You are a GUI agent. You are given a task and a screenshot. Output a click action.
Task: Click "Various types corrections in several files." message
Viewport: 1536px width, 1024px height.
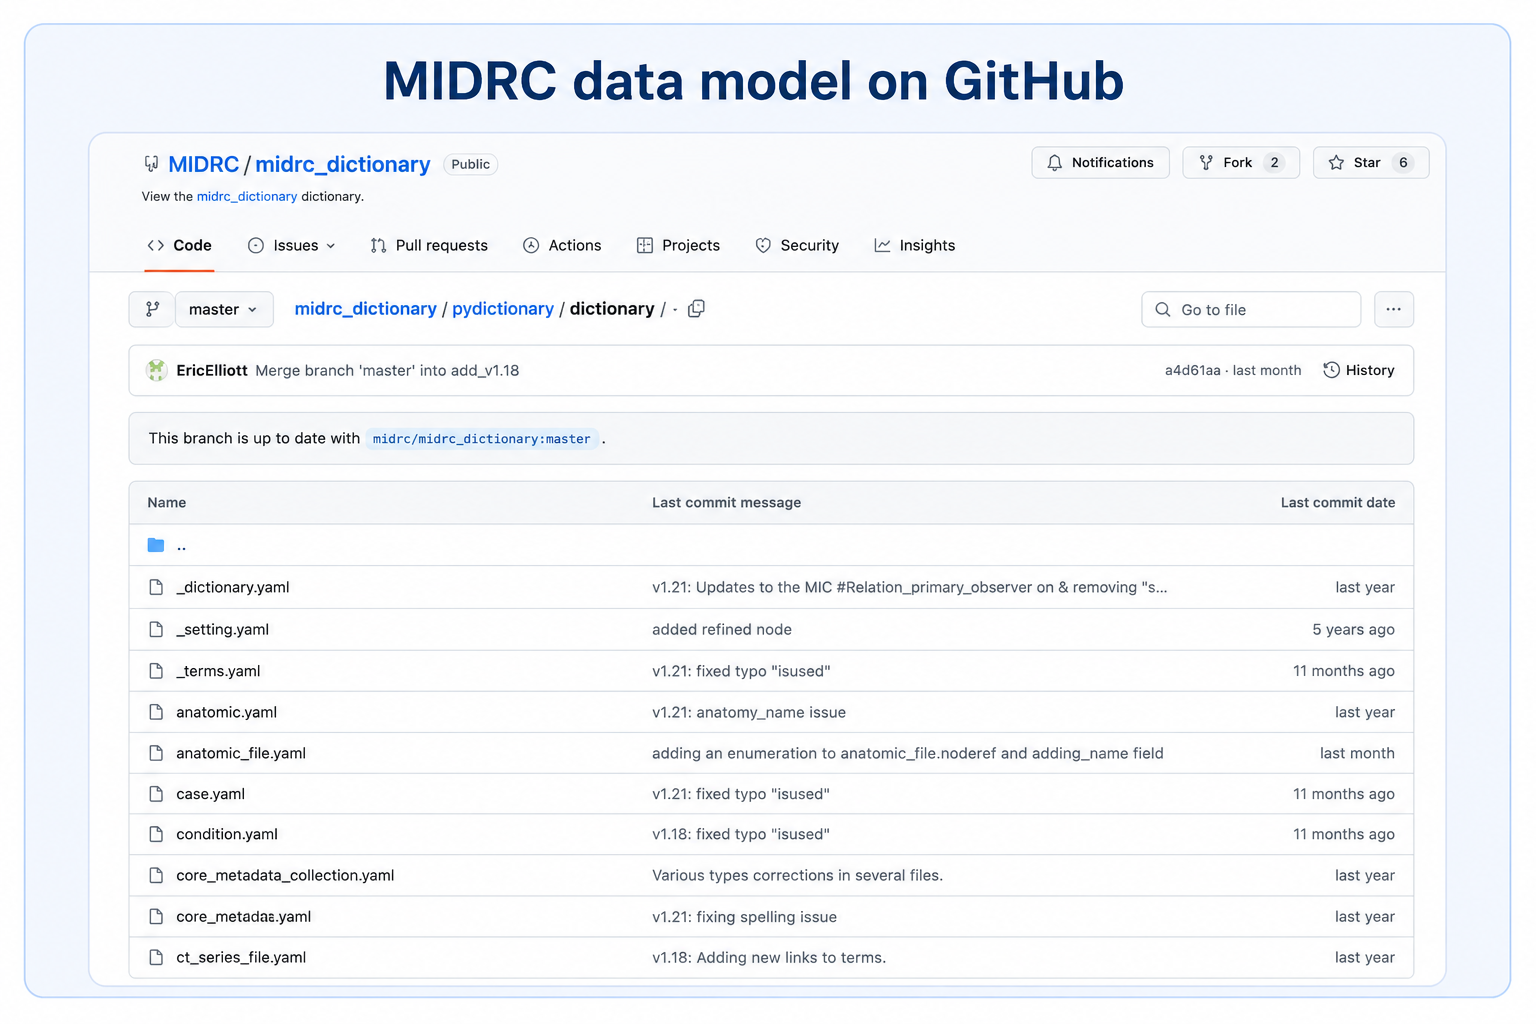797,875
